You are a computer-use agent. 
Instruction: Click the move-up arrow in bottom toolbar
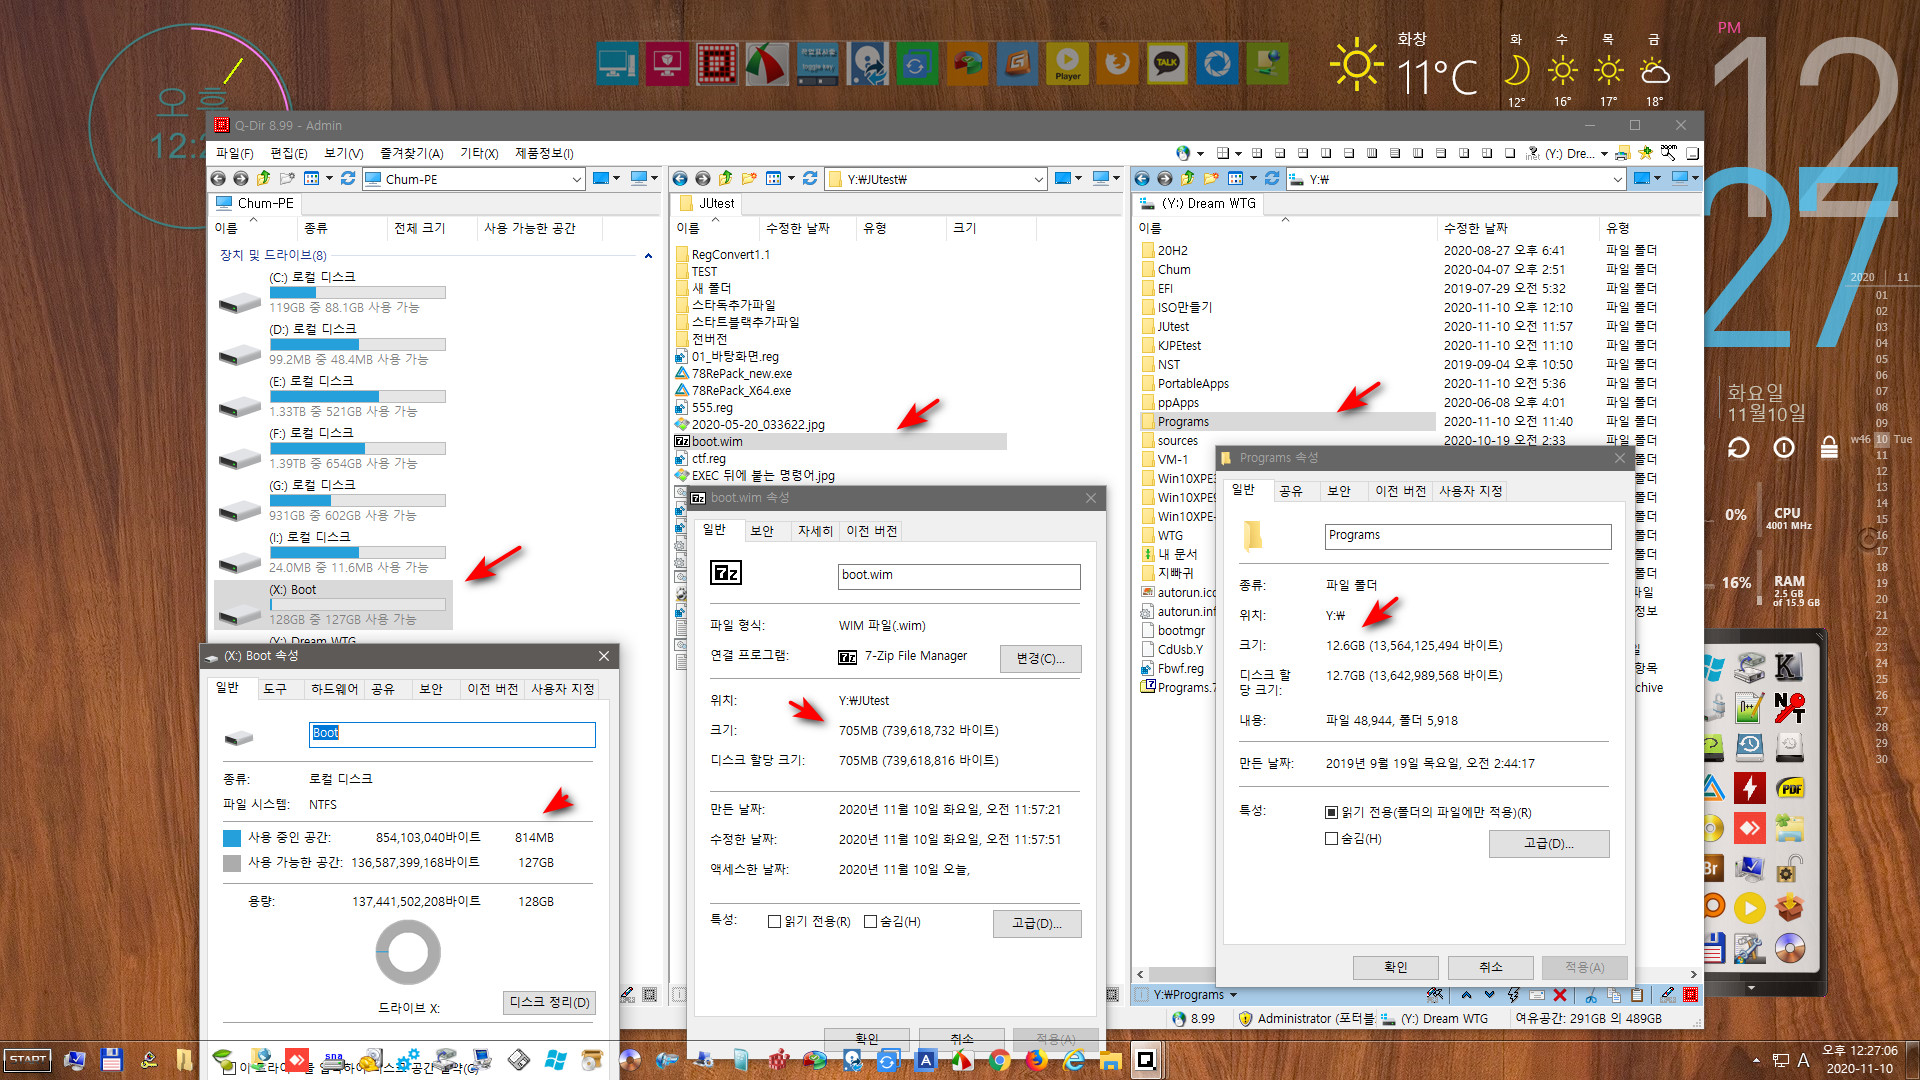(1466, 995)
